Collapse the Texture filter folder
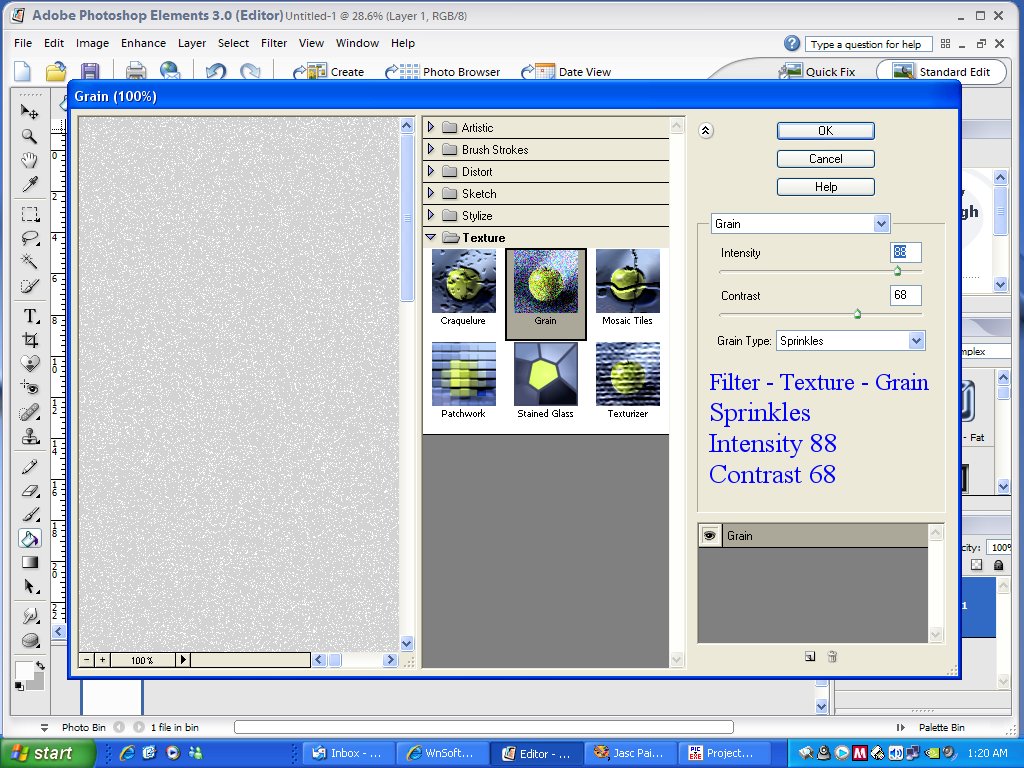Image resolution: width=1024 pixels, height=768 pixels. (x=431, y=238)
